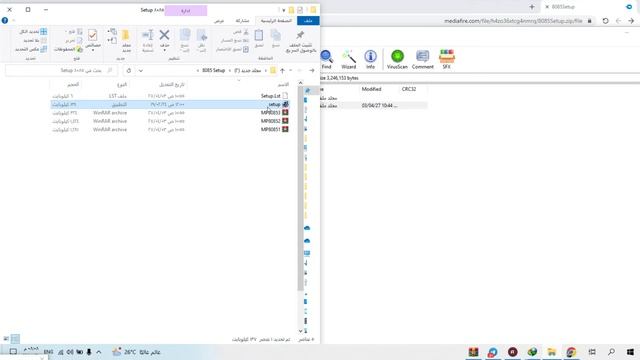The height and width of the screenshot is (360, 640).
Task: Open the recent locations dropdown beside navigation arrows
Action: click(x=291, y=71)
